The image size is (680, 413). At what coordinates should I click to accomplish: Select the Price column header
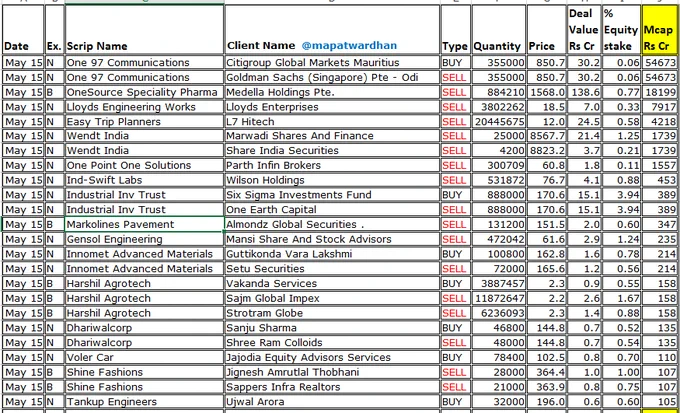pos(546,30)
